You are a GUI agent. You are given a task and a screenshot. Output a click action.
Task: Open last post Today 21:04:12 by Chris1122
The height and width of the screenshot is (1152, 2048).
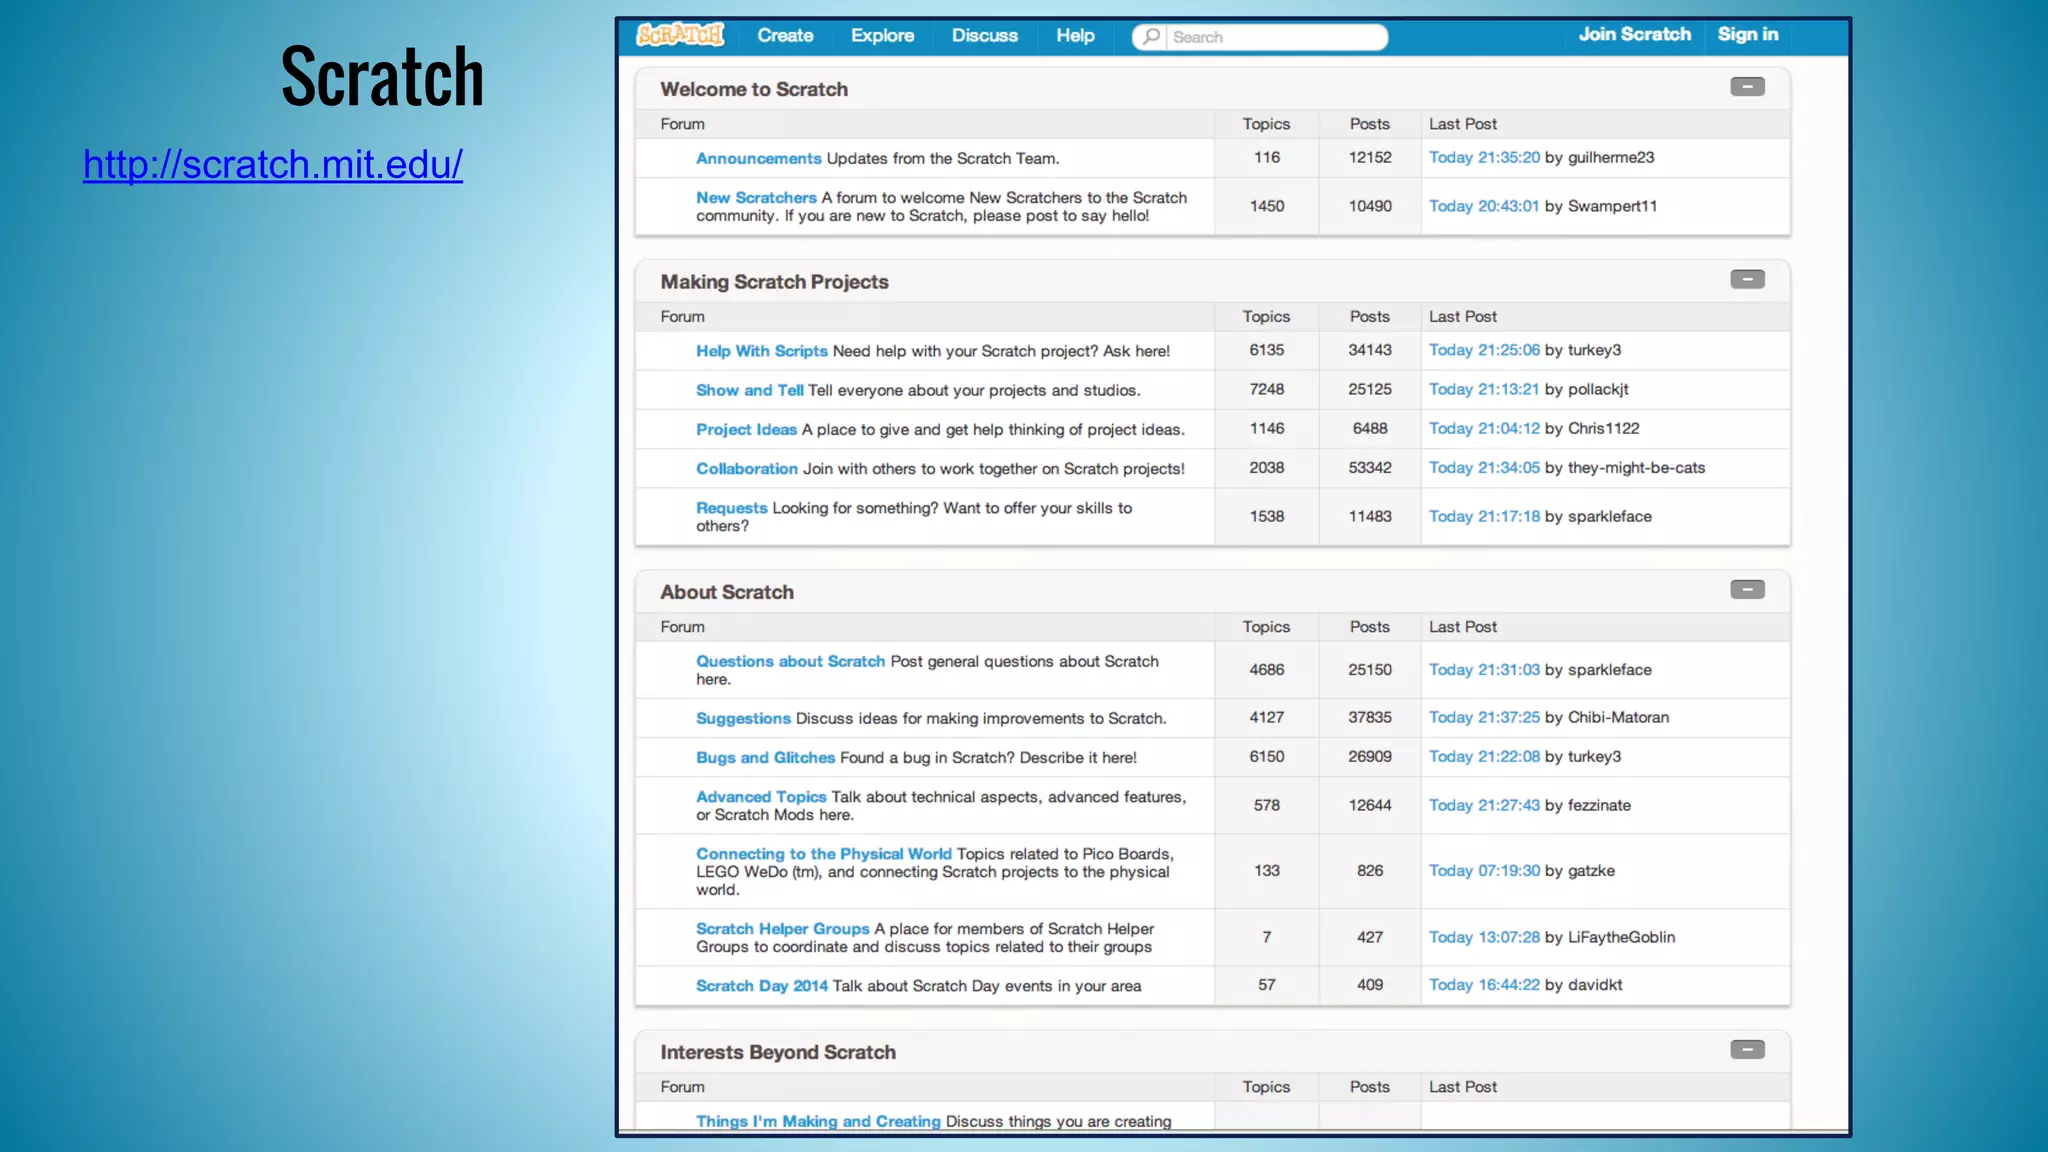1484,428
